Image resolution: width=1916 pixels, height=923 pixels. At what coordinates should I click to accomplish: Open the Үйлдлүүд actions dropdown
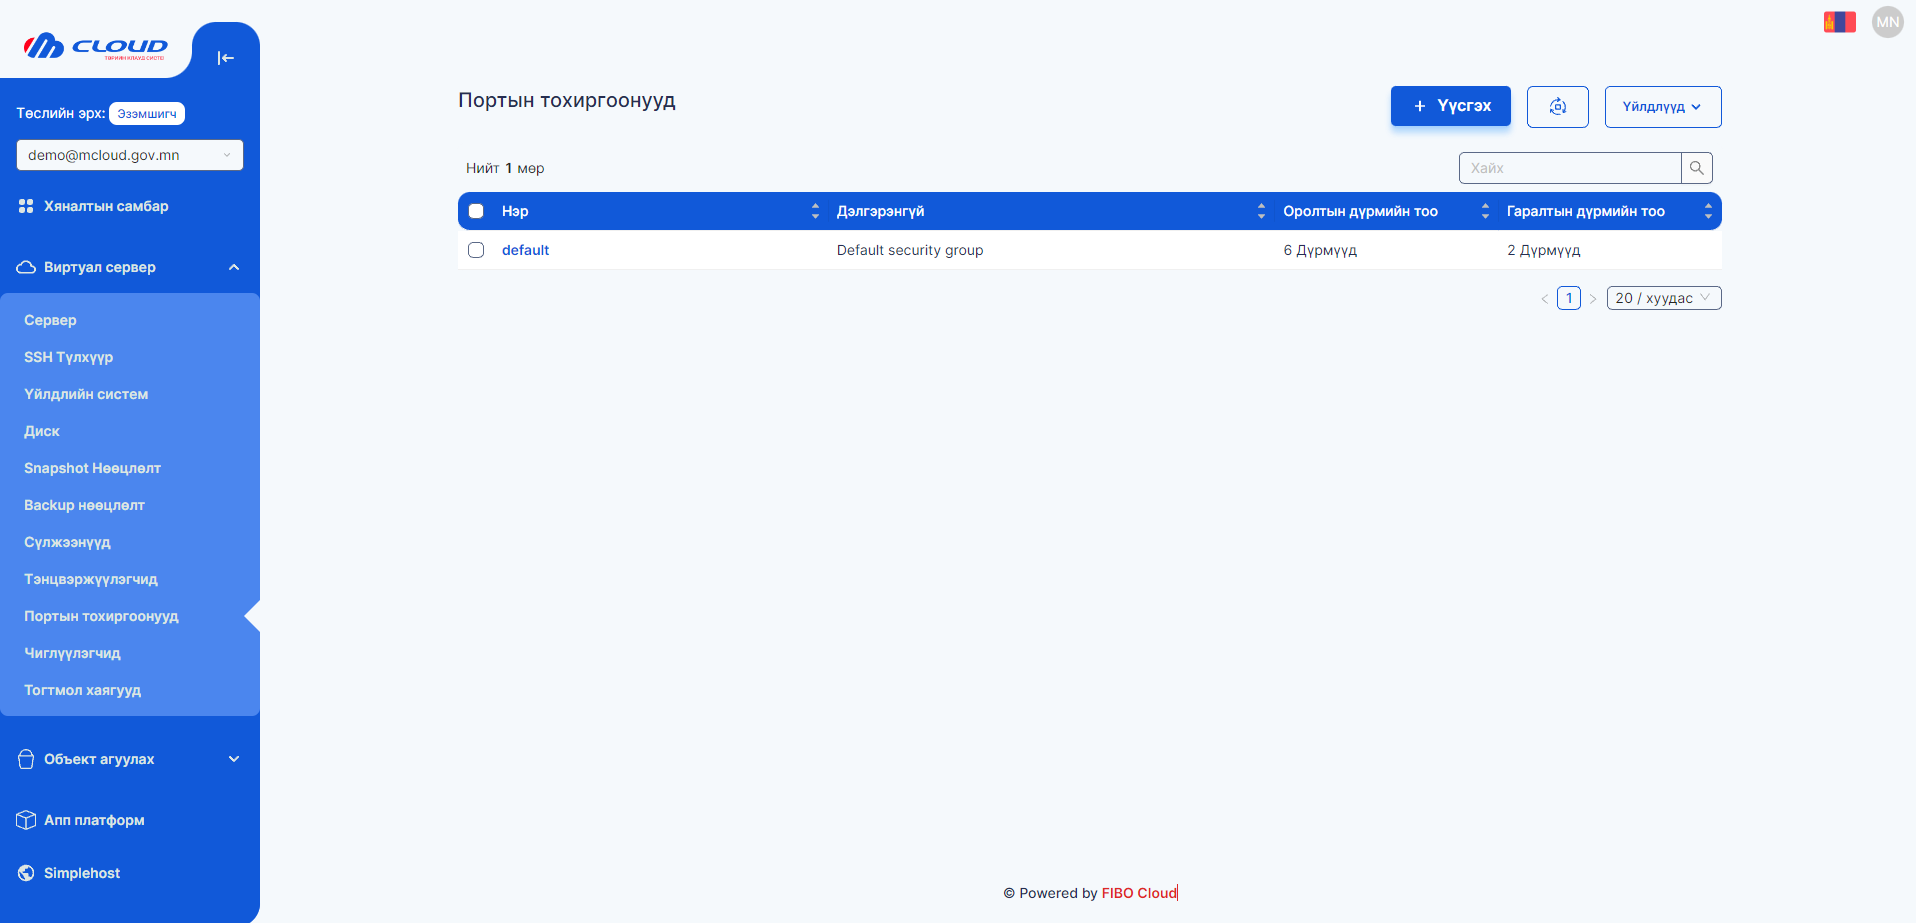(x=1662, y=107)
